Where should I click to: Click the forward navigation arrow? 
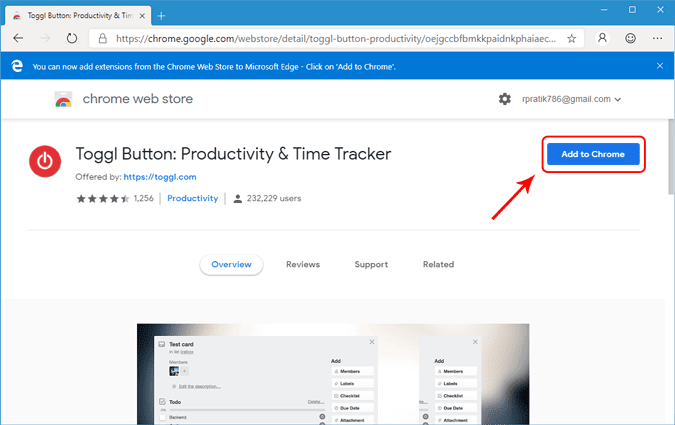point(45,38)
